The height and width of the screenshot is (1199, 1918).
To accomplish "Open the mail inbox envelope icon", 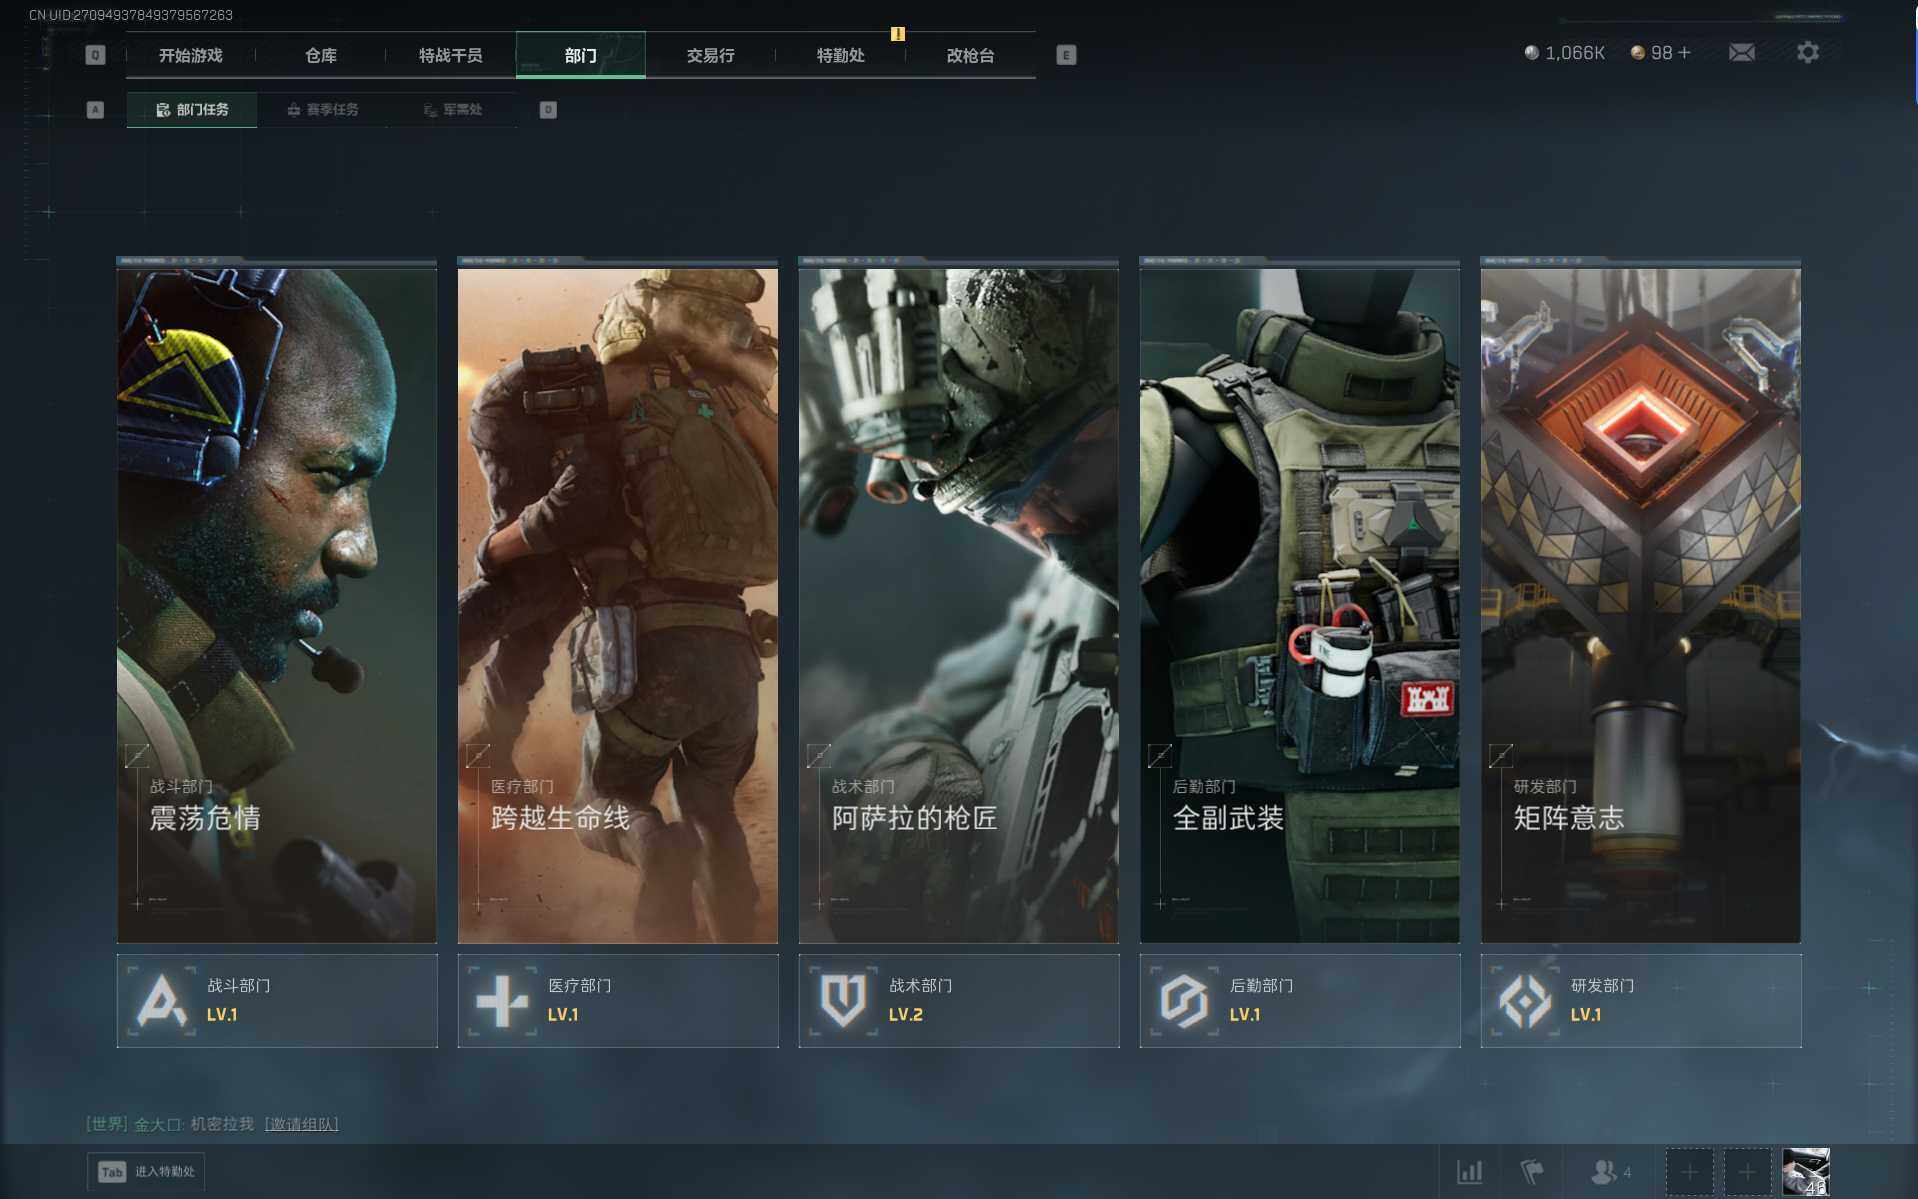I will pyautogui.click(x=1741, y=52).
